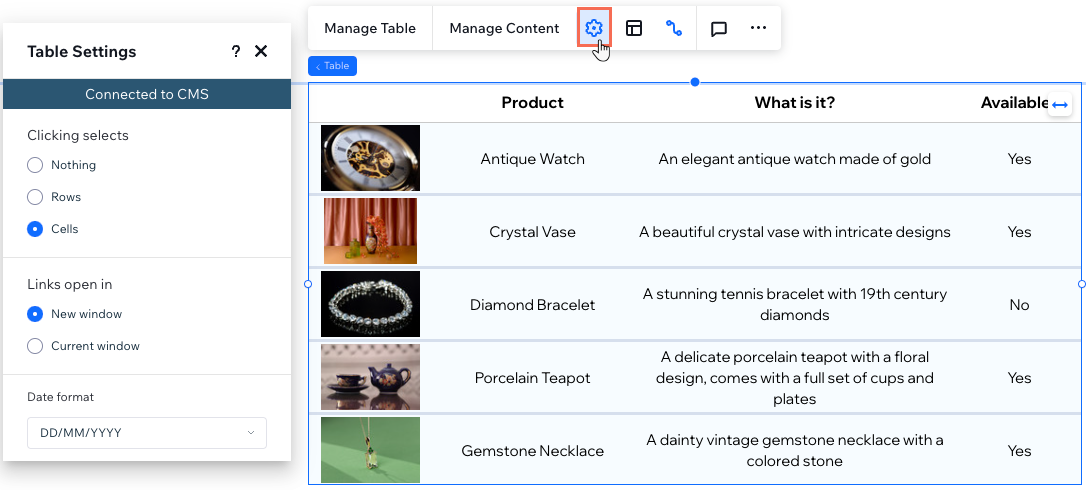
Task: Click the Connected to CMS banner
Action: [x=147, y=94]
